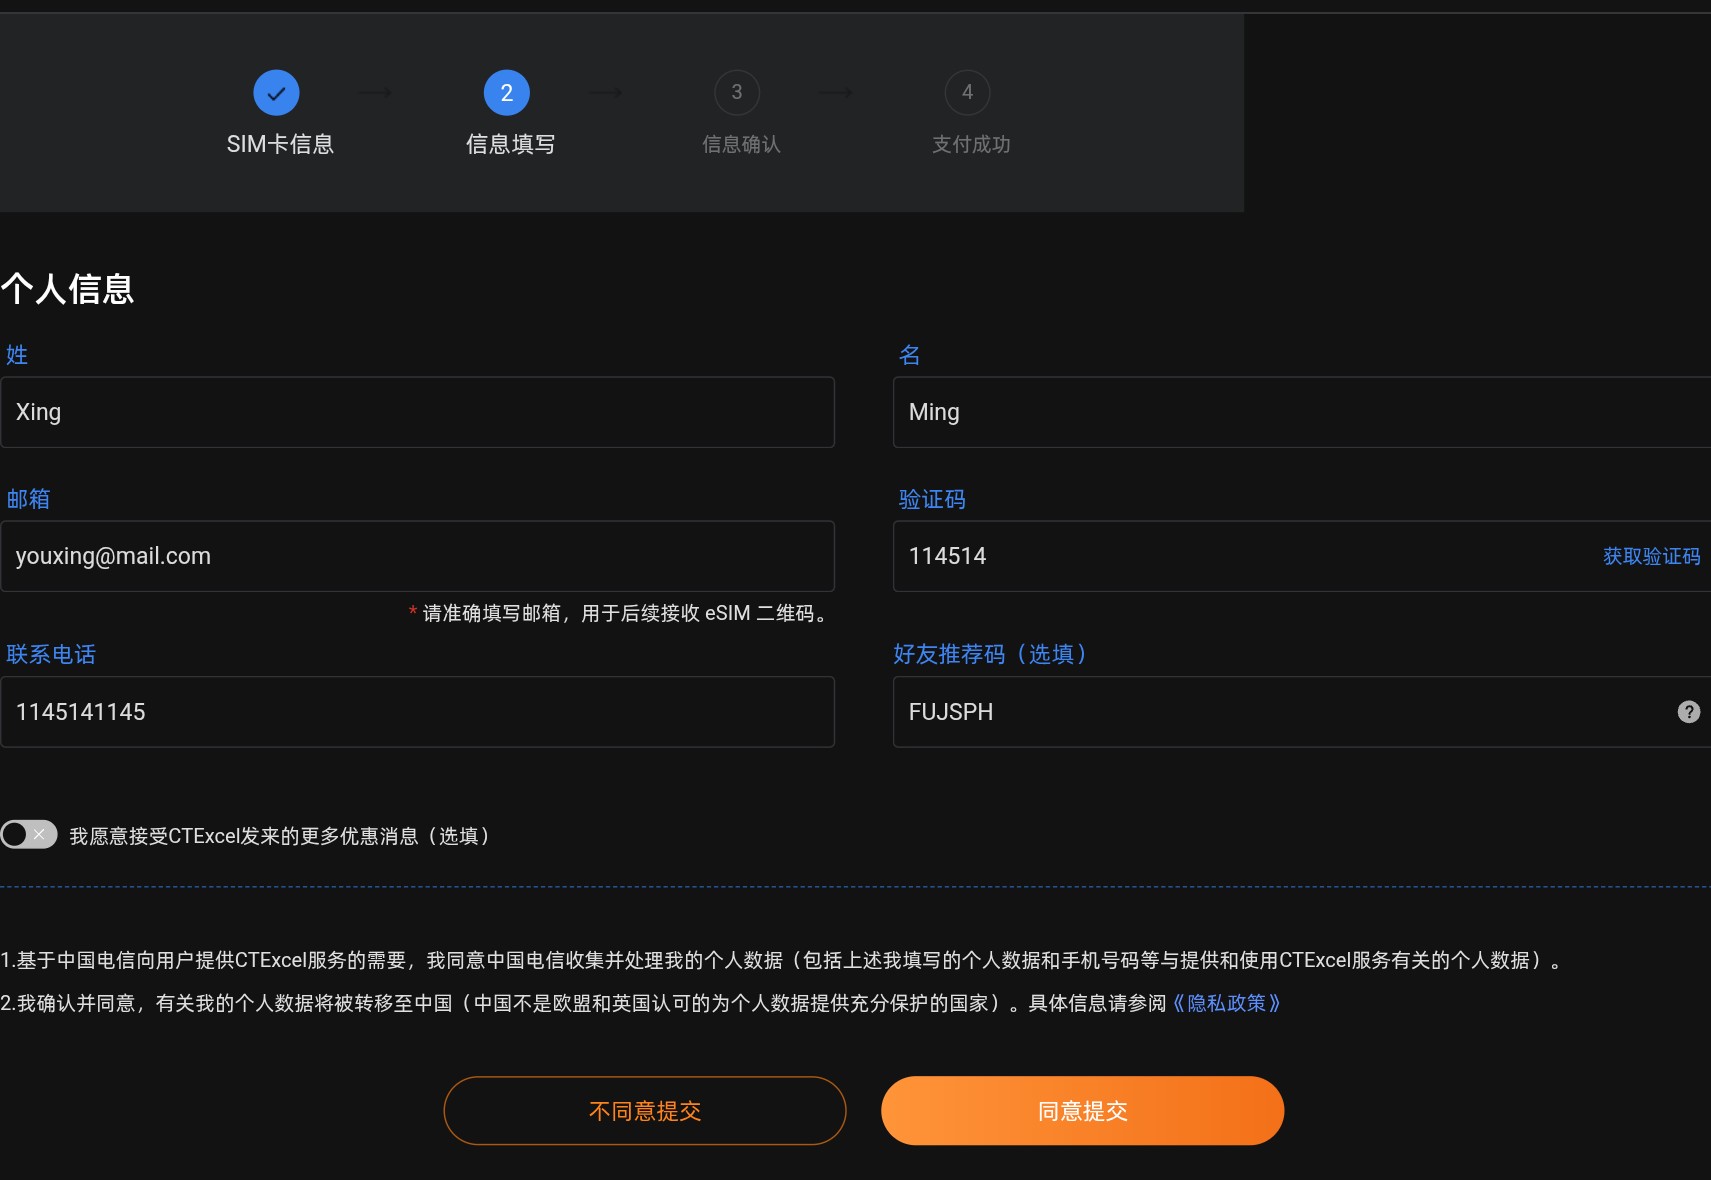Submit the form with 同意提交 button
1711x1180 pixels.
tap(1082, 1110)
